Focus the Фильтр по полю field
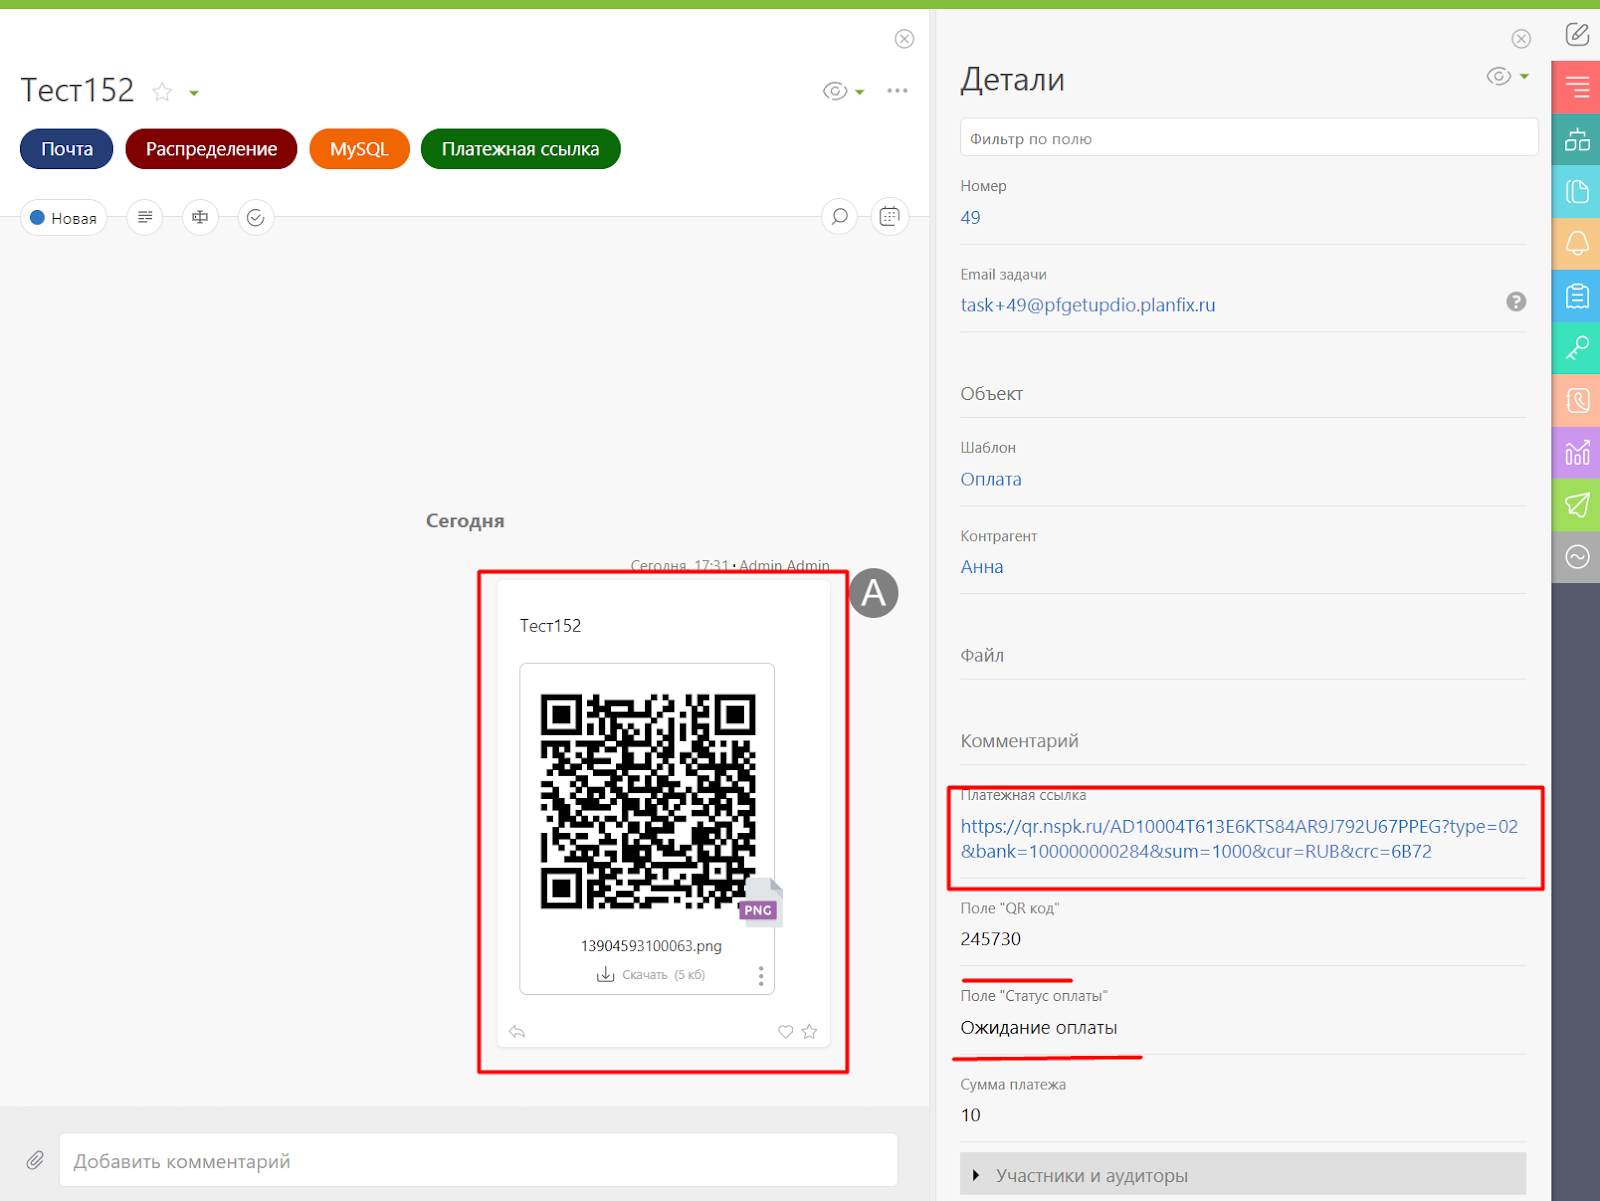This screenshot has width=1600, height=1201. pos(1248,138)
